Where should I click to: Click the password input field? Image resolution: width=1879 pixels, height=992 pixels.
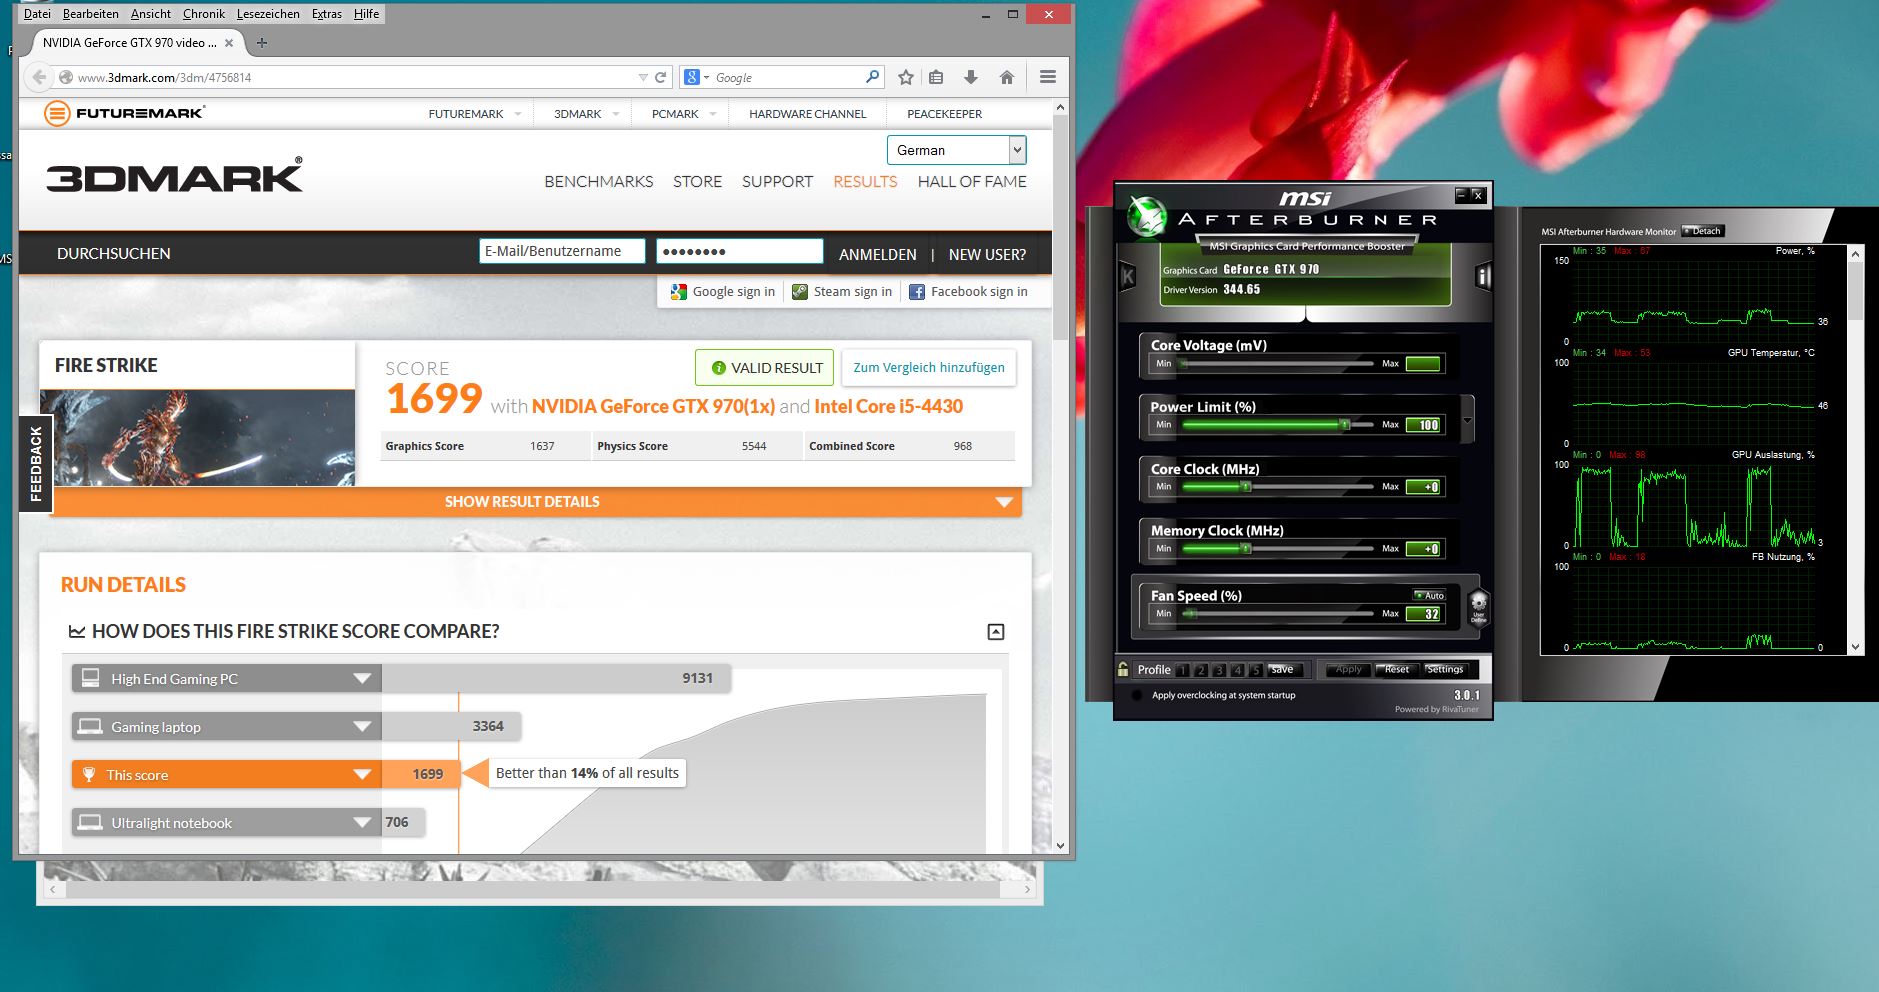739,251
